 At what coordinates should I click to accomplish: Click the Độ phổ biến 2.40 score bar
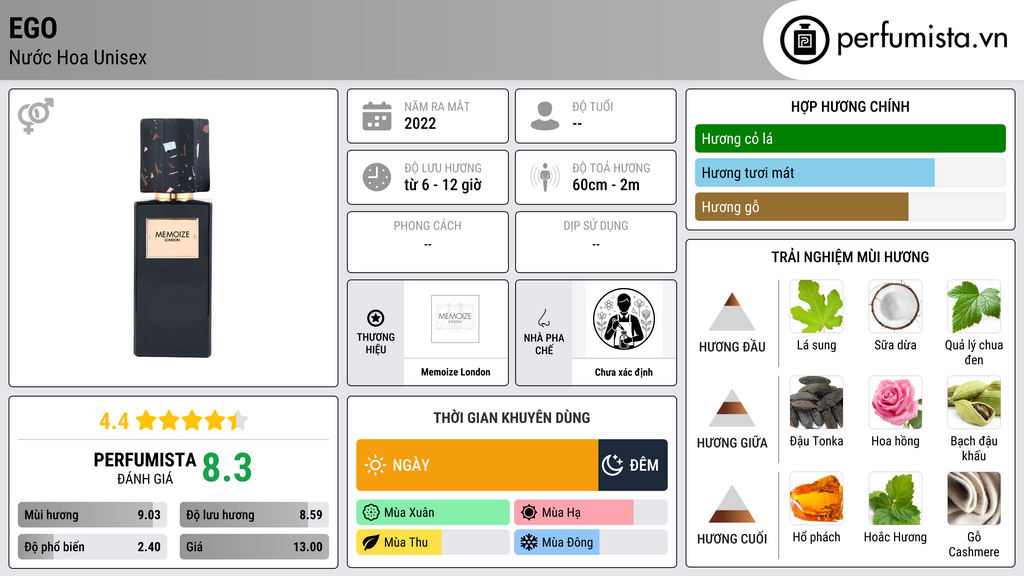(92, 547)
